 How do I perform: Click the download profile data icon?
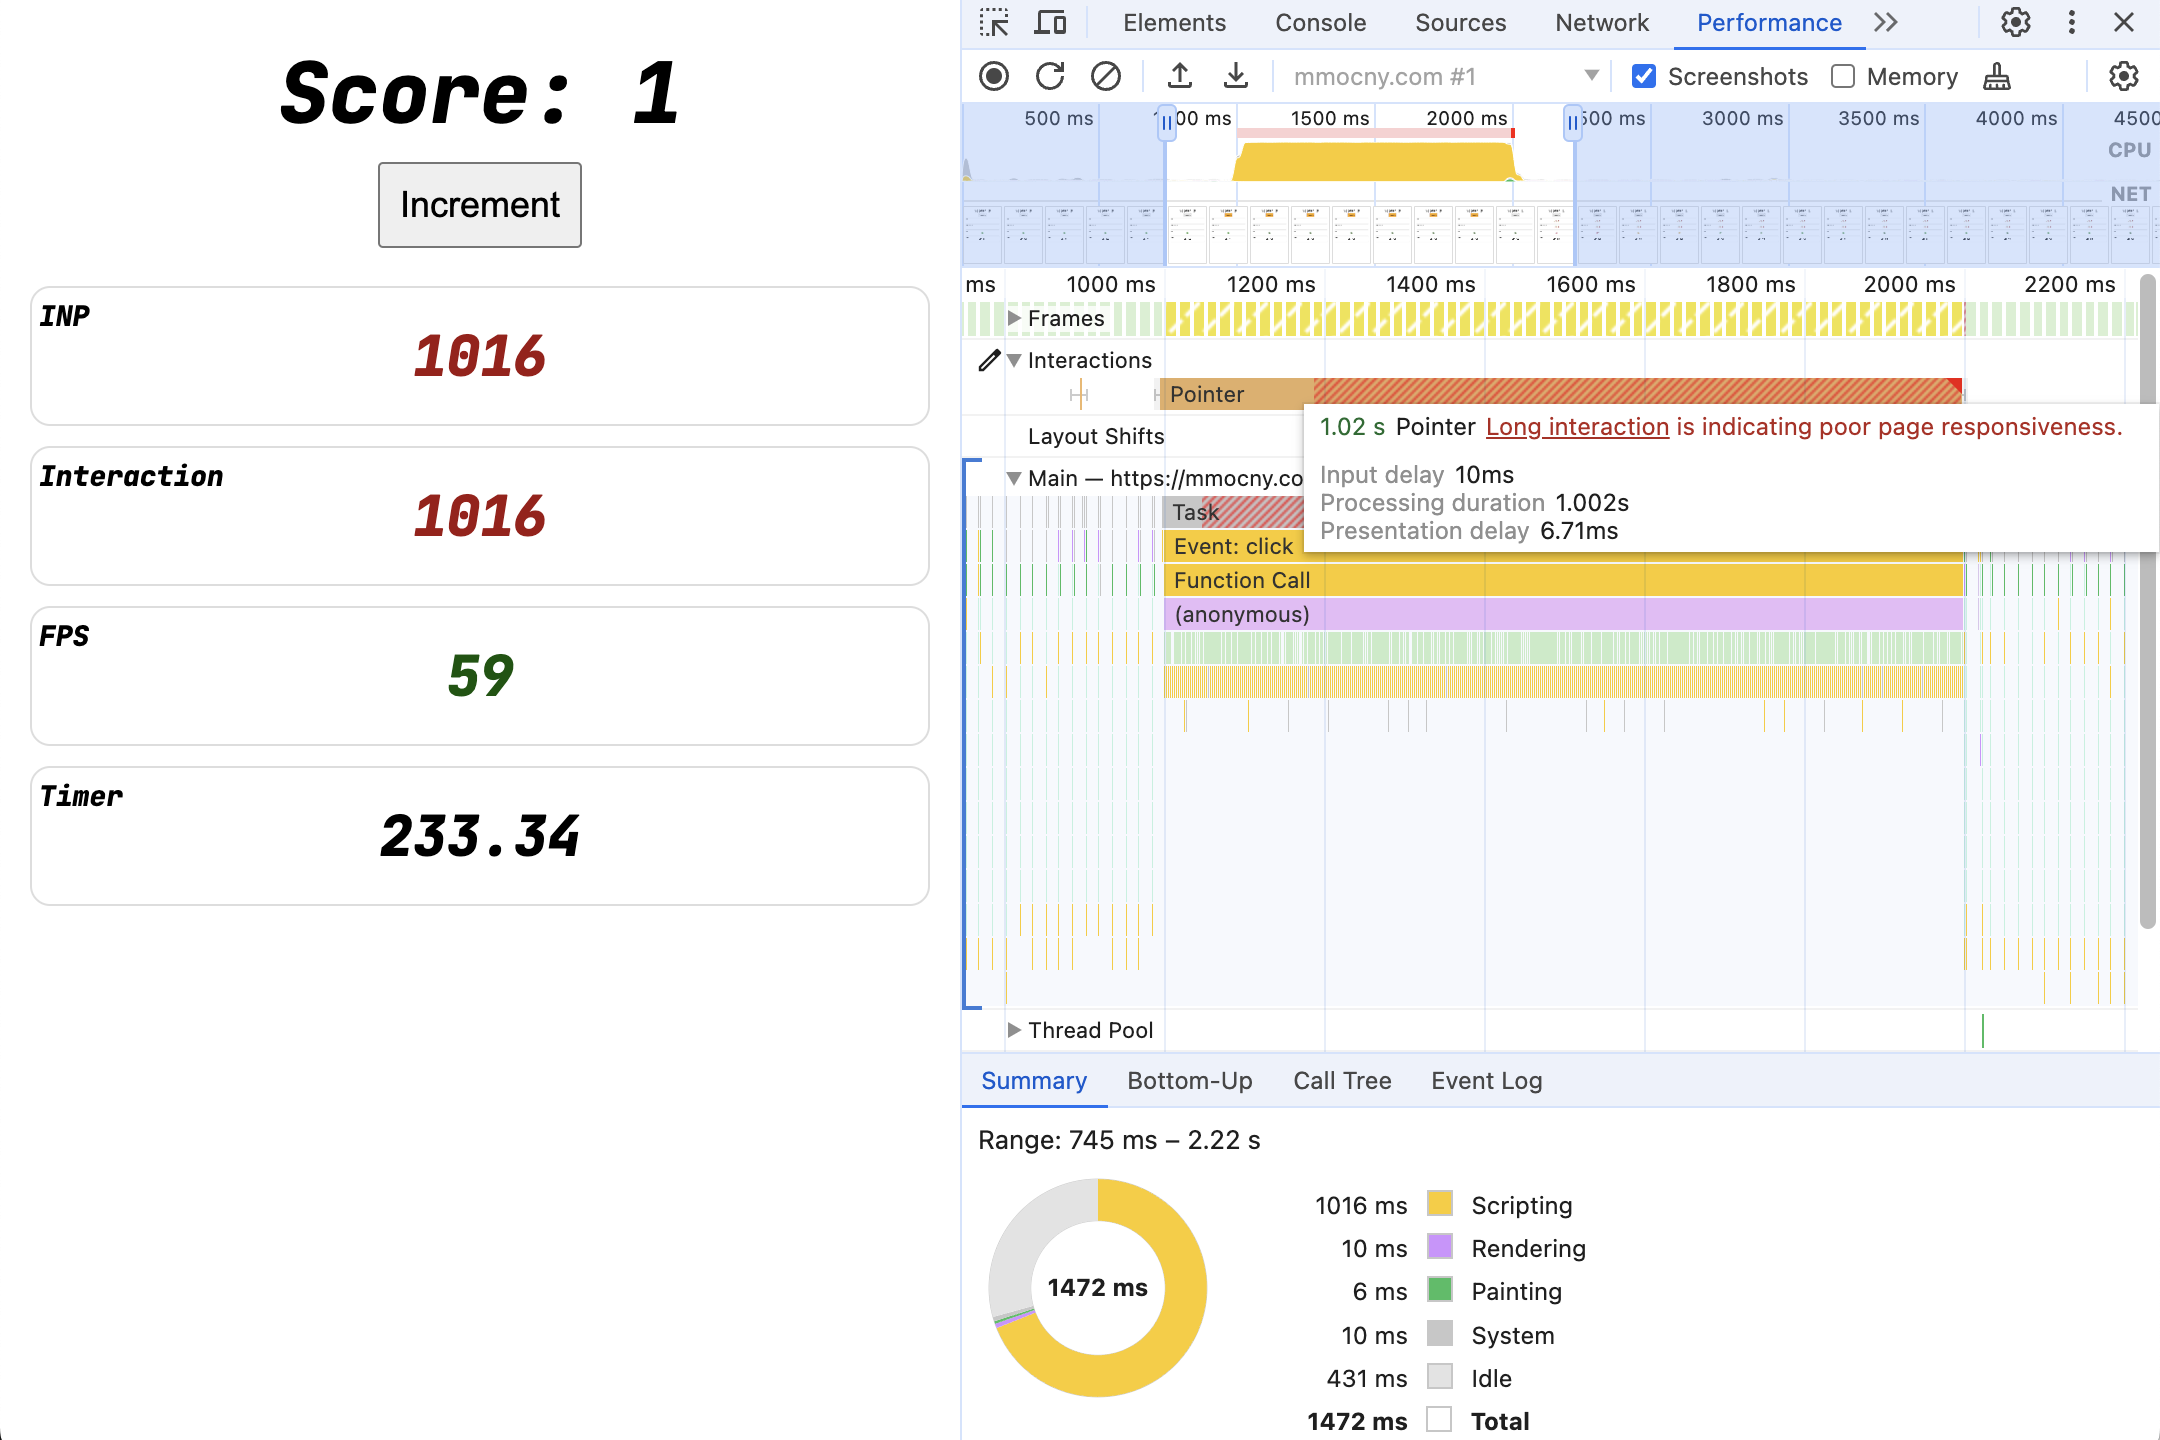1234,74
